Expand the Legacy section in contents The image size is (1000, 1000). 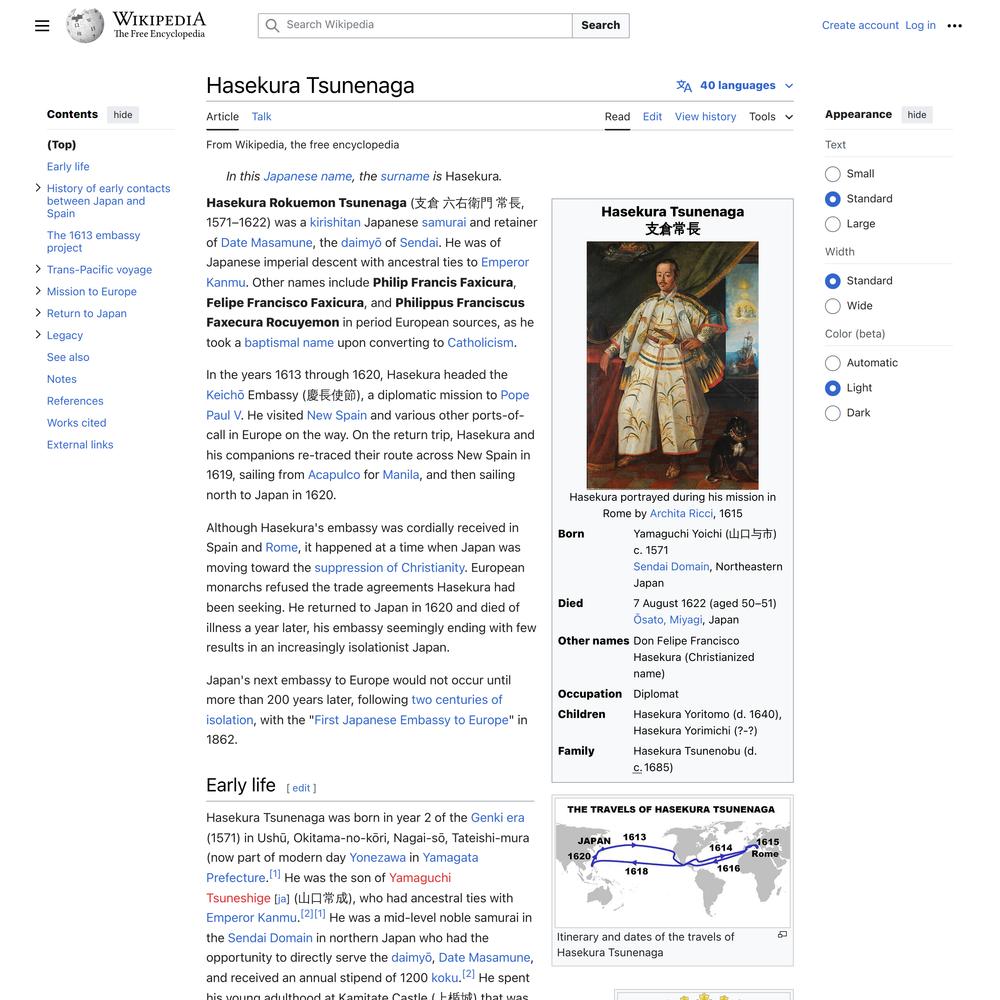(x=38, y=335)
